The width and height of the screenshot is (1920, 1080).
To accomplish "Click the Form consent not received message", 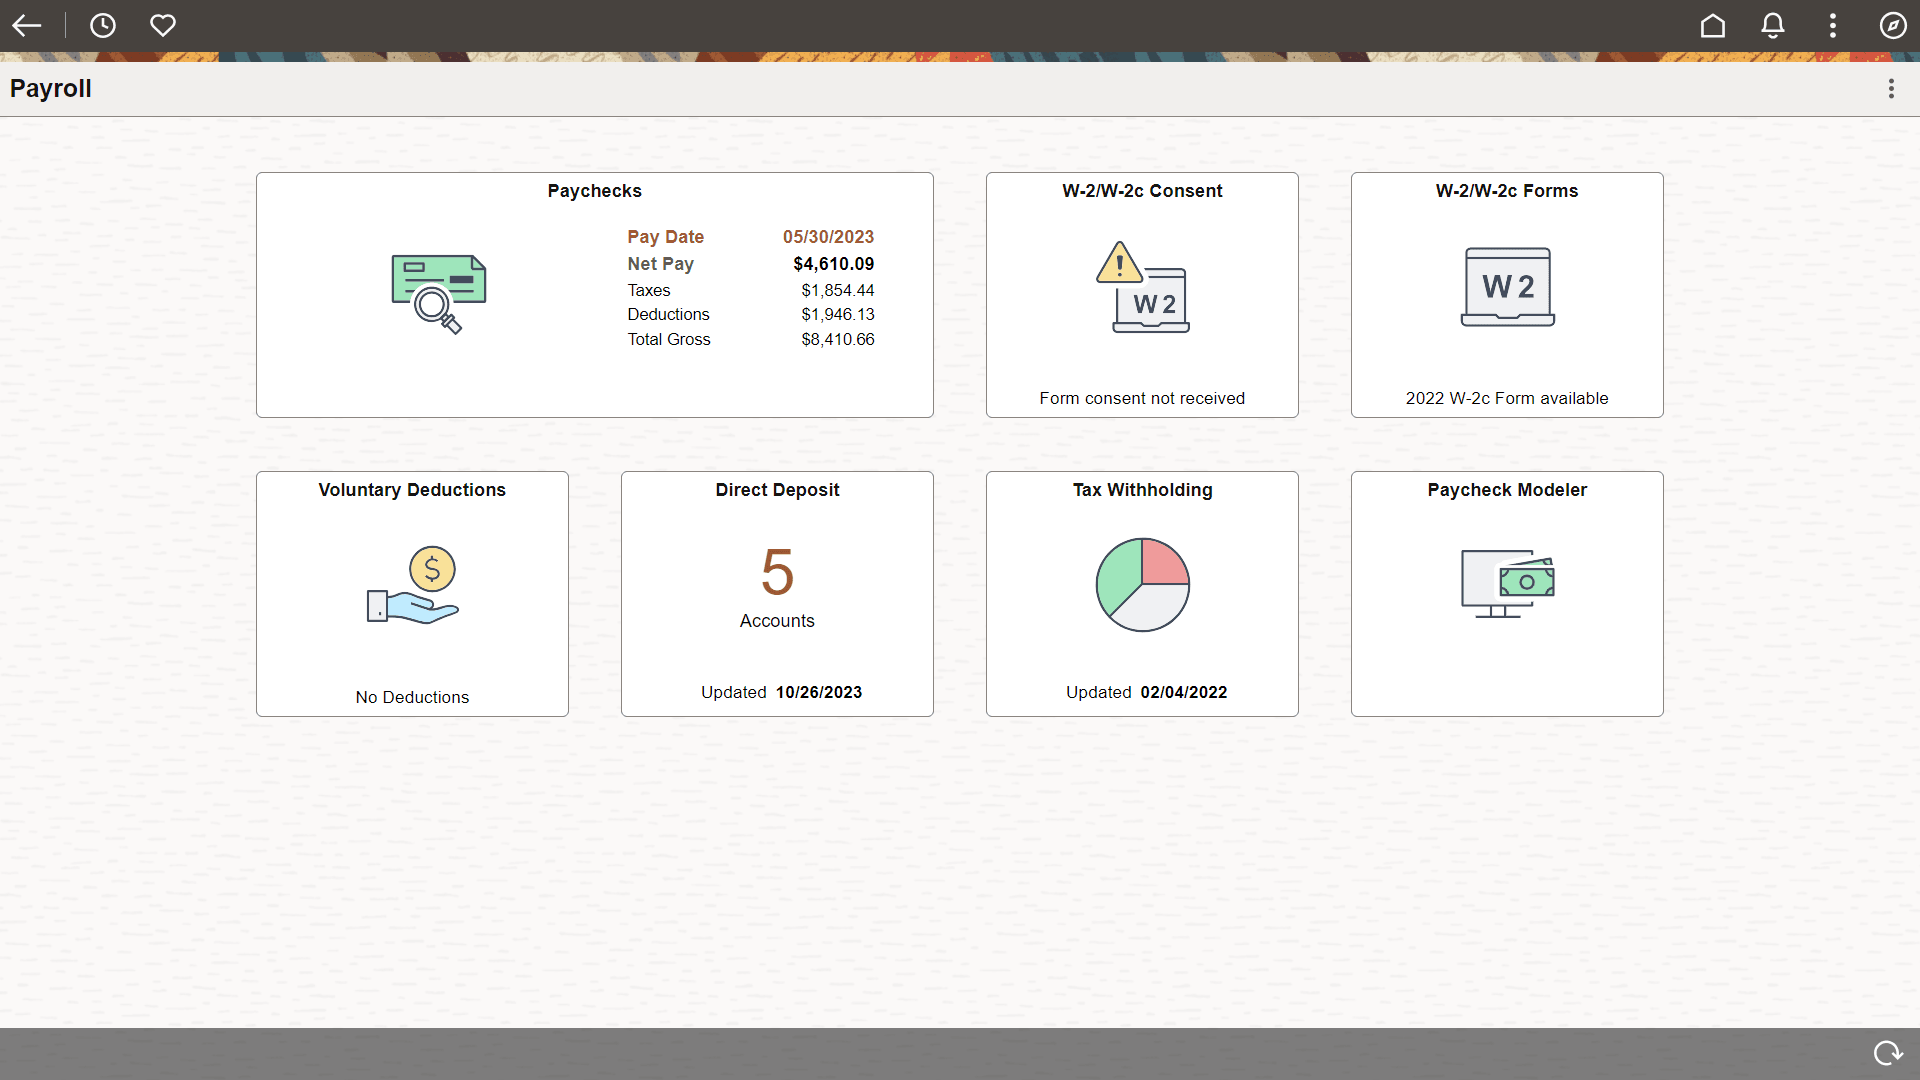I will coord(1141,398).
